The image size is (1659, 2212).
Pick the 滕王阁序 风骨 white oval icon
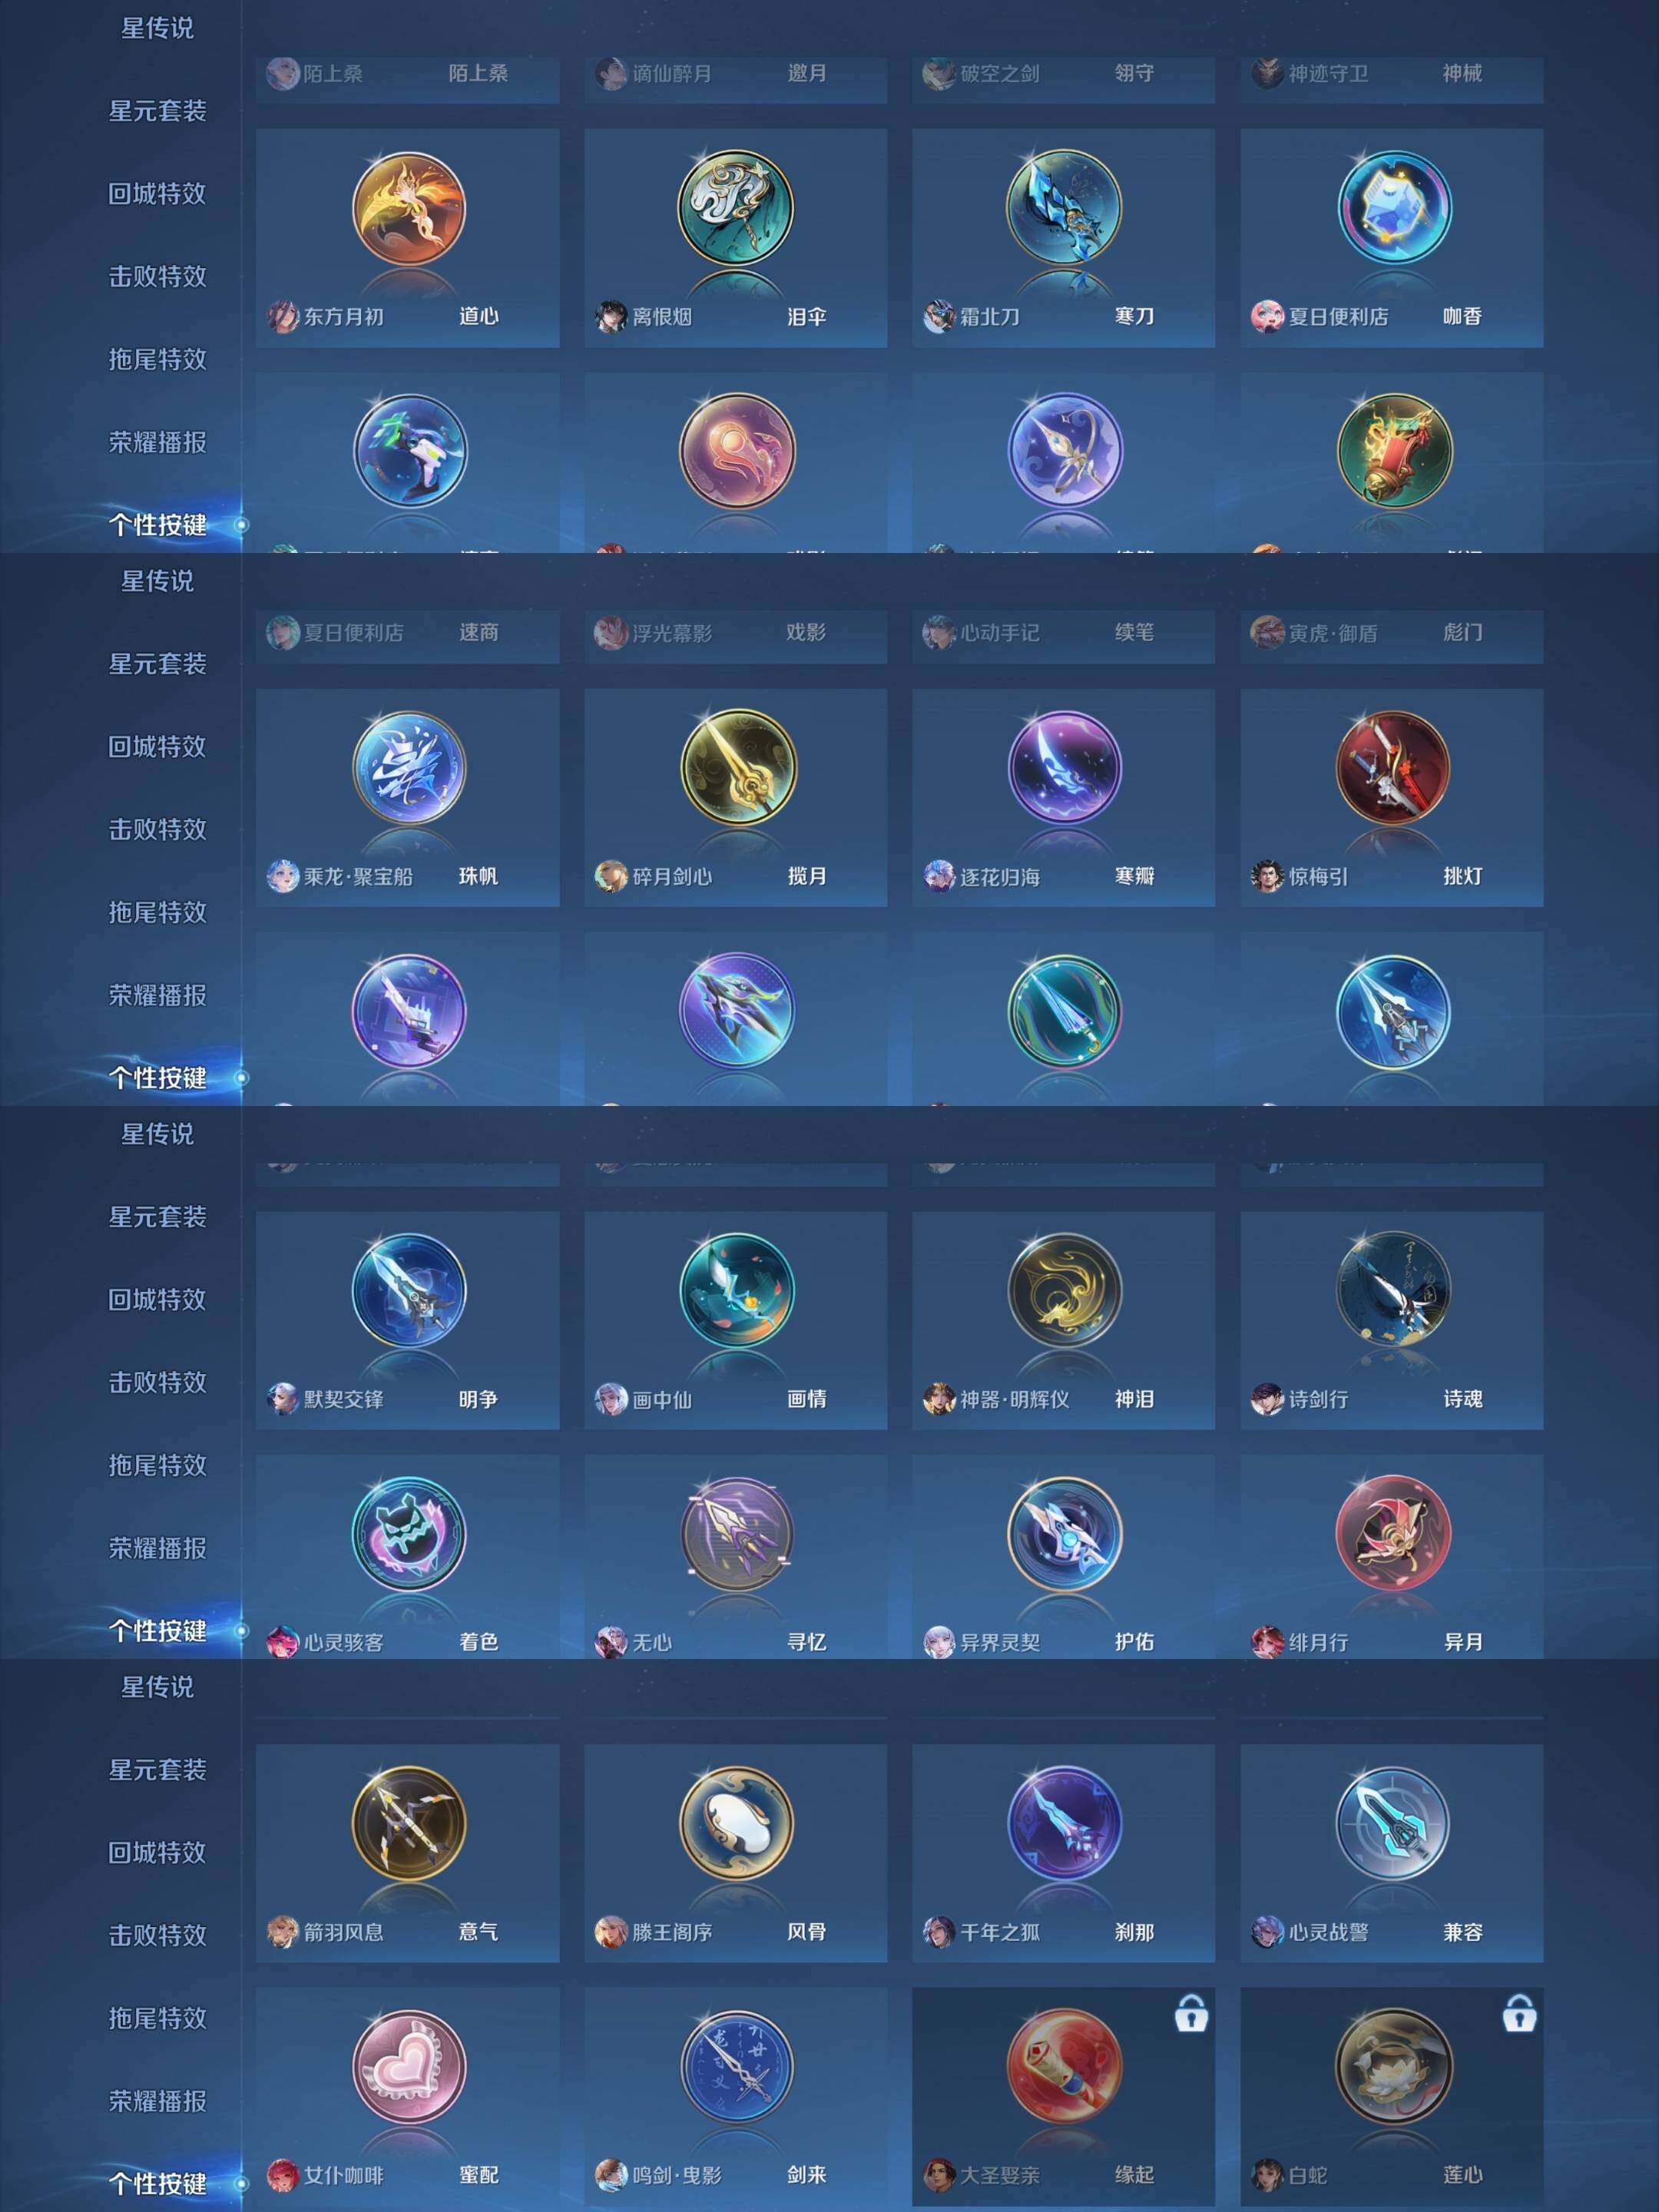point(736,1823)
